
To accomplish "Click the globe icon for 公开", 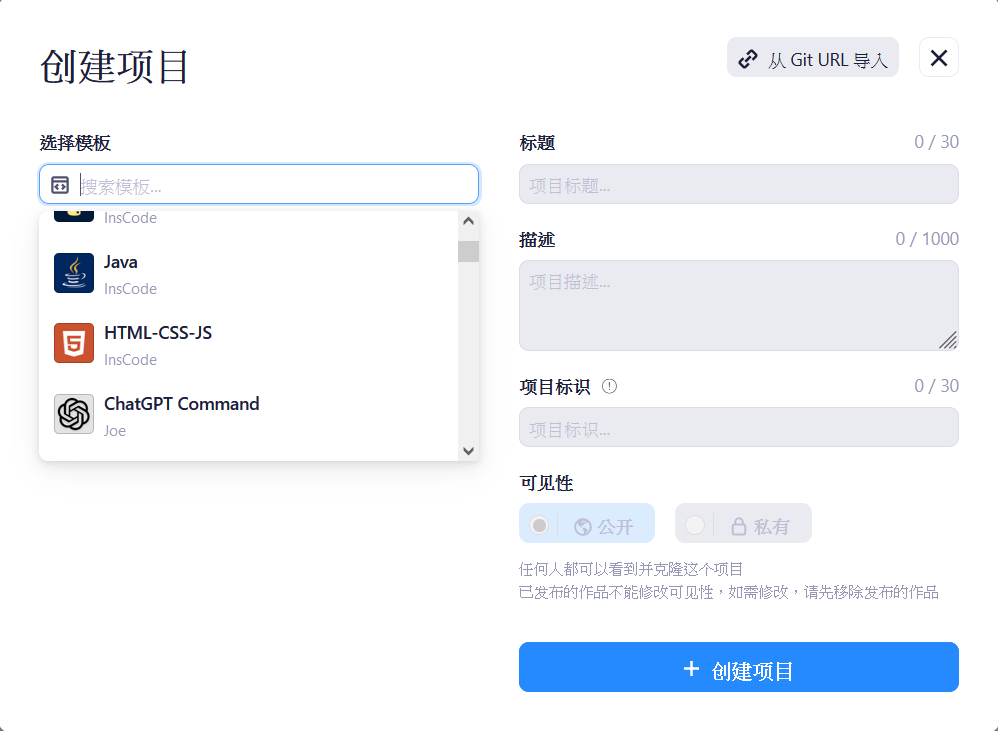I will click(583, 526).
